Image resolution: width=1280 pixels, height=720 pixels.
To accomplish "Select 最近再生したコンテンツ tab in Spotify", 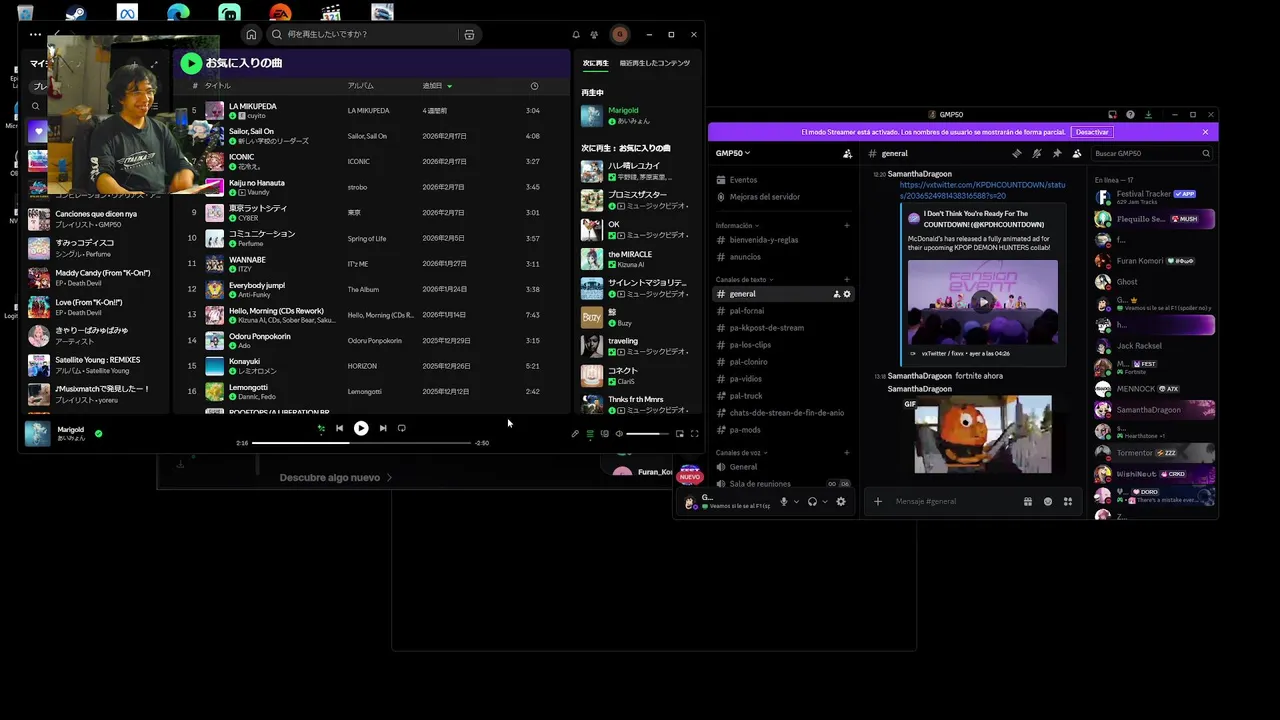I will coord(654,63).
